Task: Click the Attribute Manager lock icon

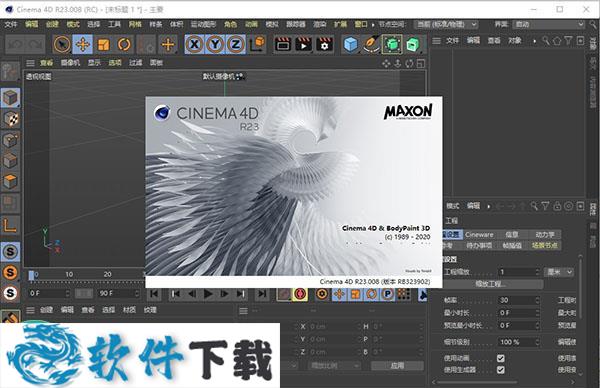Action: 557,207
